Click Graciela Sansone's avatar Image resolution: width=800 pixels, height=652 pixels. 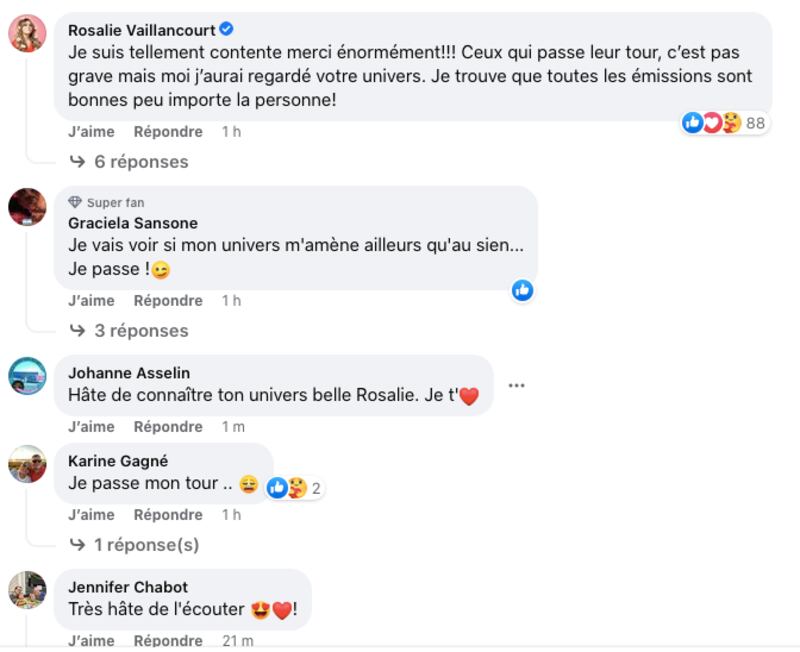click(x=27, y=207)
